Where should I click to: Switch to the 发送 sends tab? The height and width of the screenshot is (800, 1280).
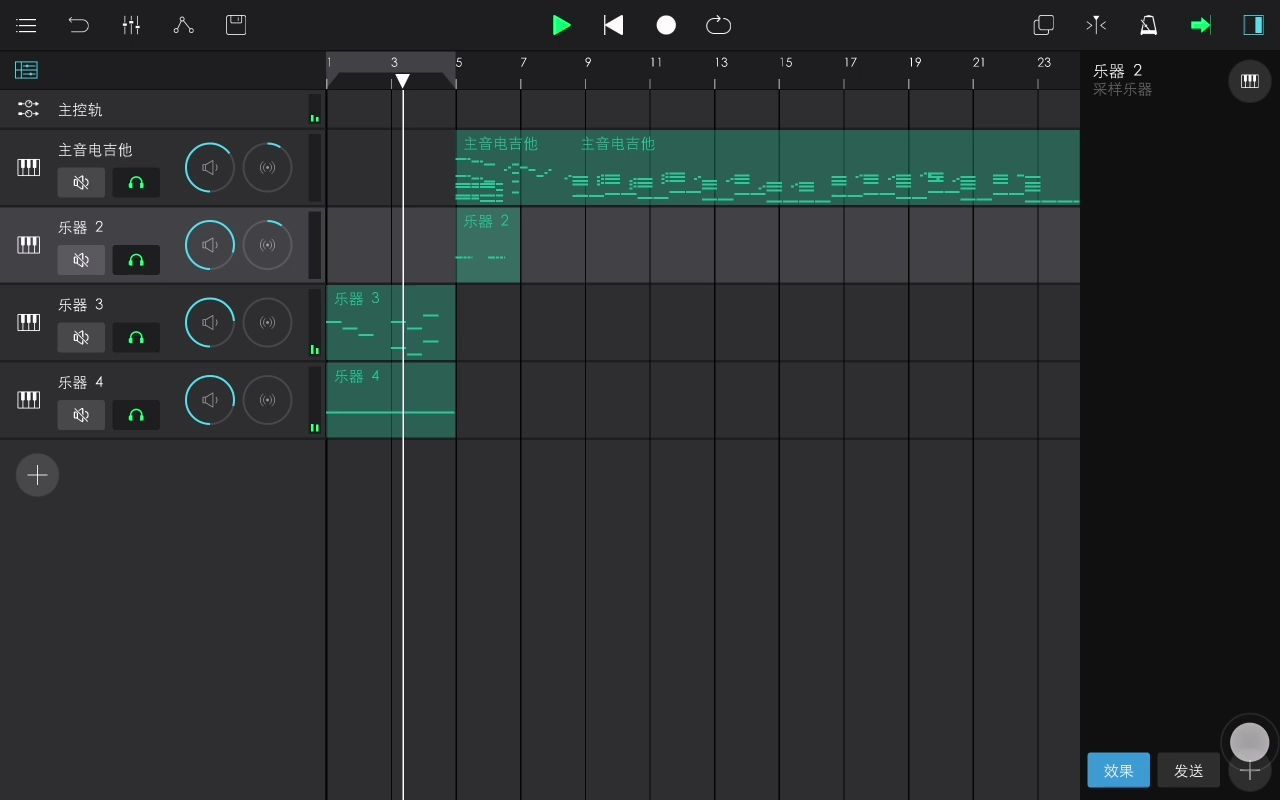(x=1188, y=770)
